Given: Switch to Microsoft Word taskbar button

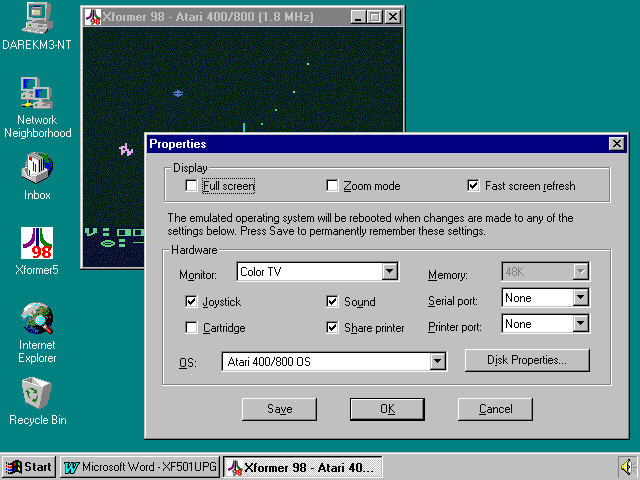Looking at the screenshot, I should click(x=140, y=467).
